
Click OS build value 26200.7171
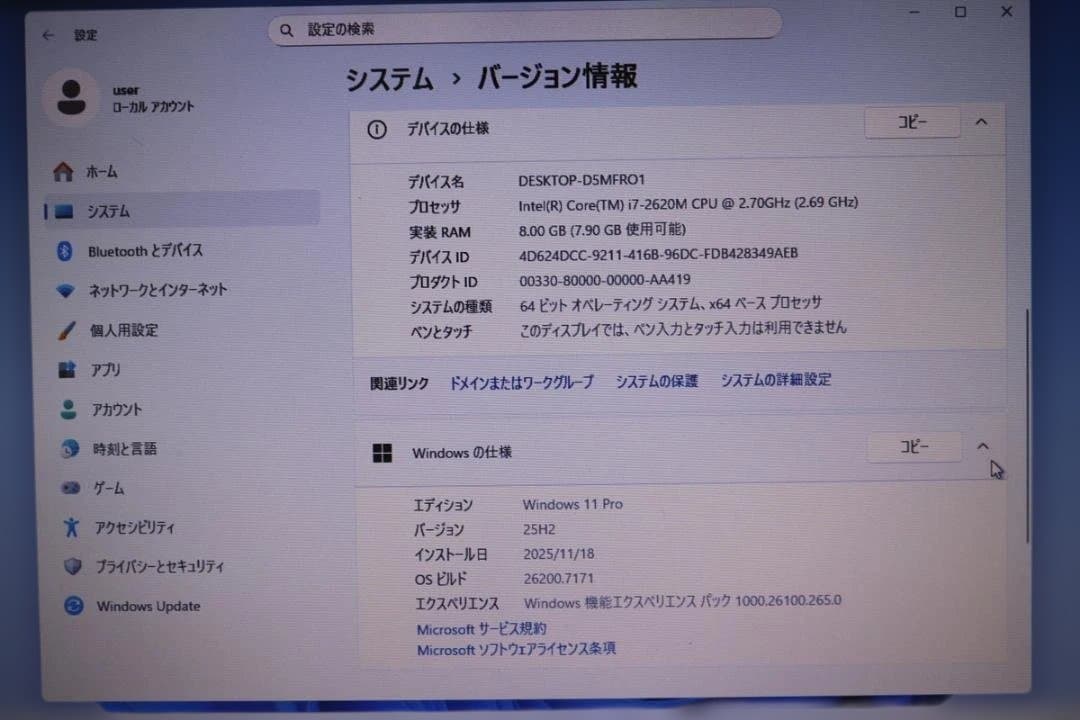[x=558, y=578]
